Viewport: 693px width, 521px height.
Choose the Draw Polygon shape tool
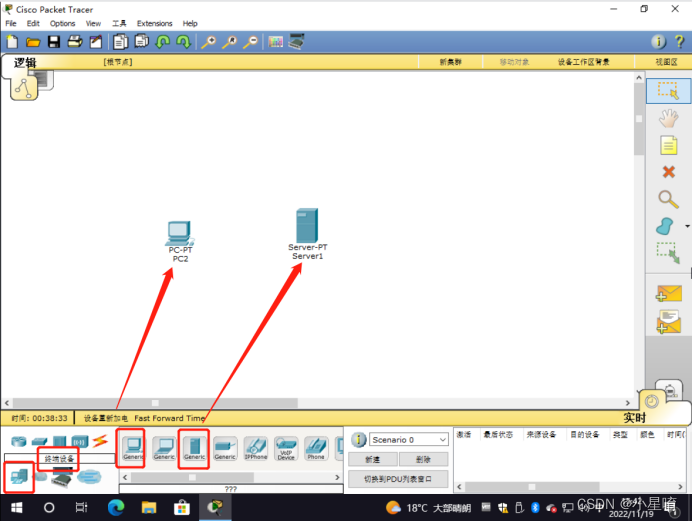[665, 226]
